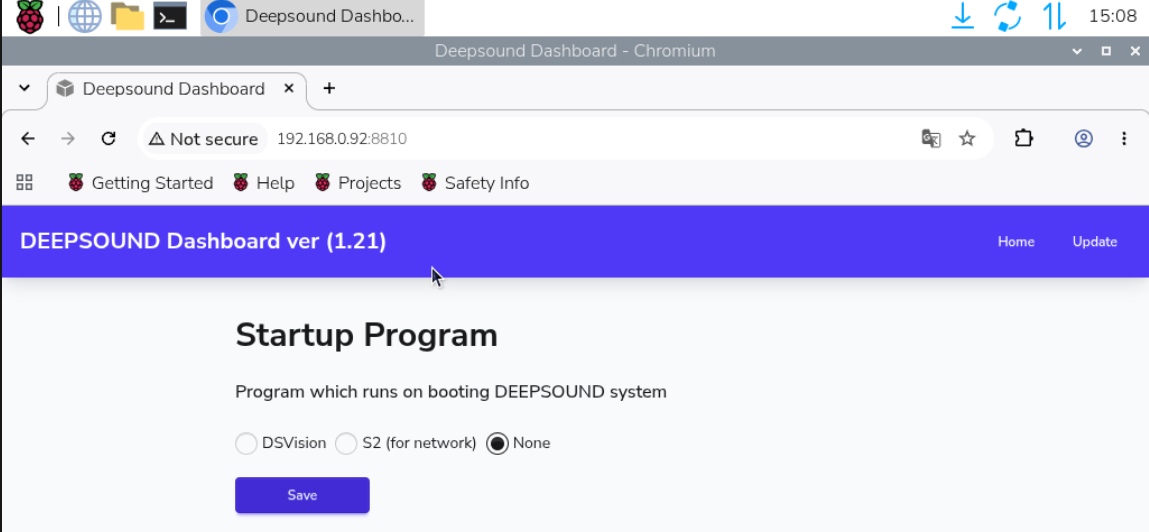This screenshot has width=1149, height=532.
Task: Open the Chromium three-dot menu
Action: pos(1123,138)
